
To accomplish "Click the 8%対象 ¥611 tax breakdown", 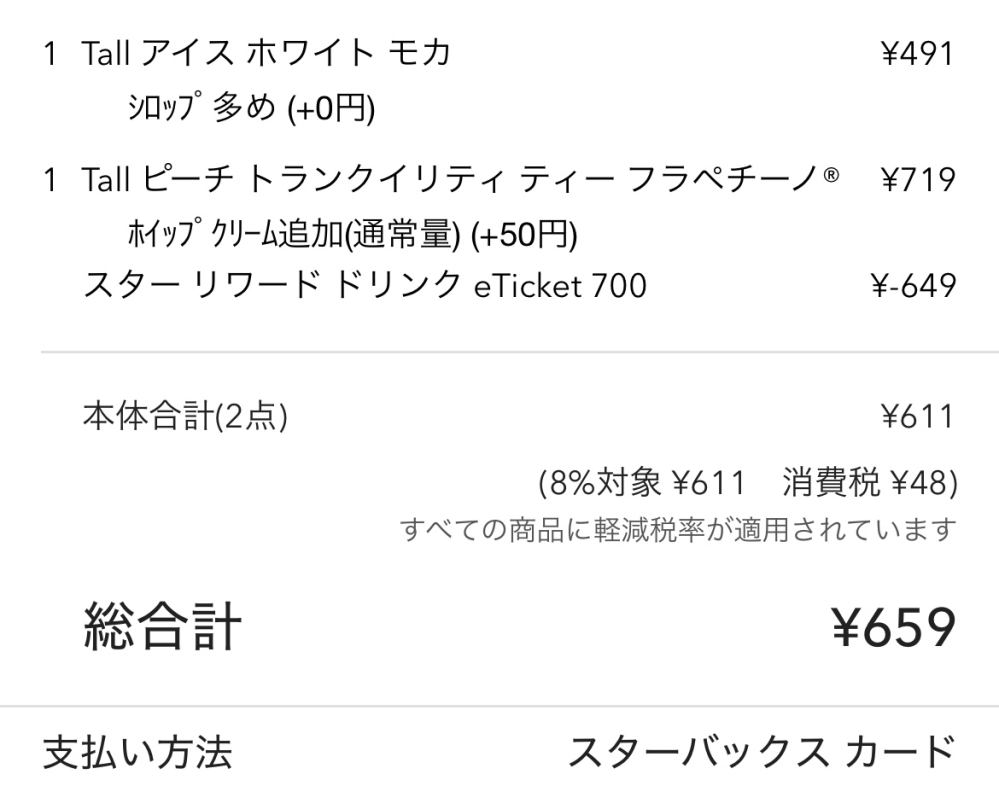I will (x=642, y=482).
